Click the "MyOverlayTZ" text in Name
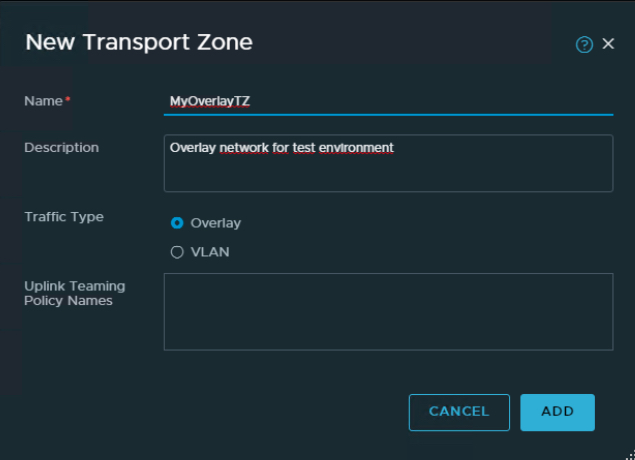Viewport: 635px width, 460px height. [210, 101]
